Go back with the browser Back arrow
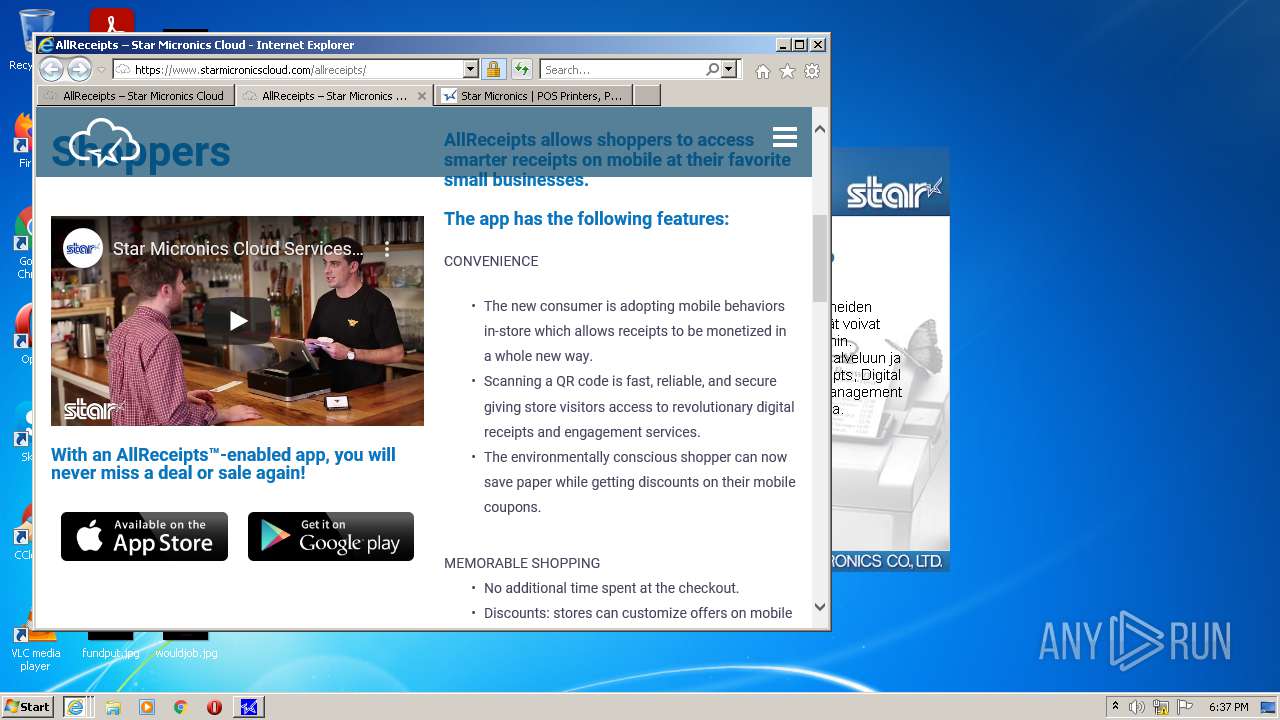Screen dimensions: 1280x720 [x=51, y=69]
